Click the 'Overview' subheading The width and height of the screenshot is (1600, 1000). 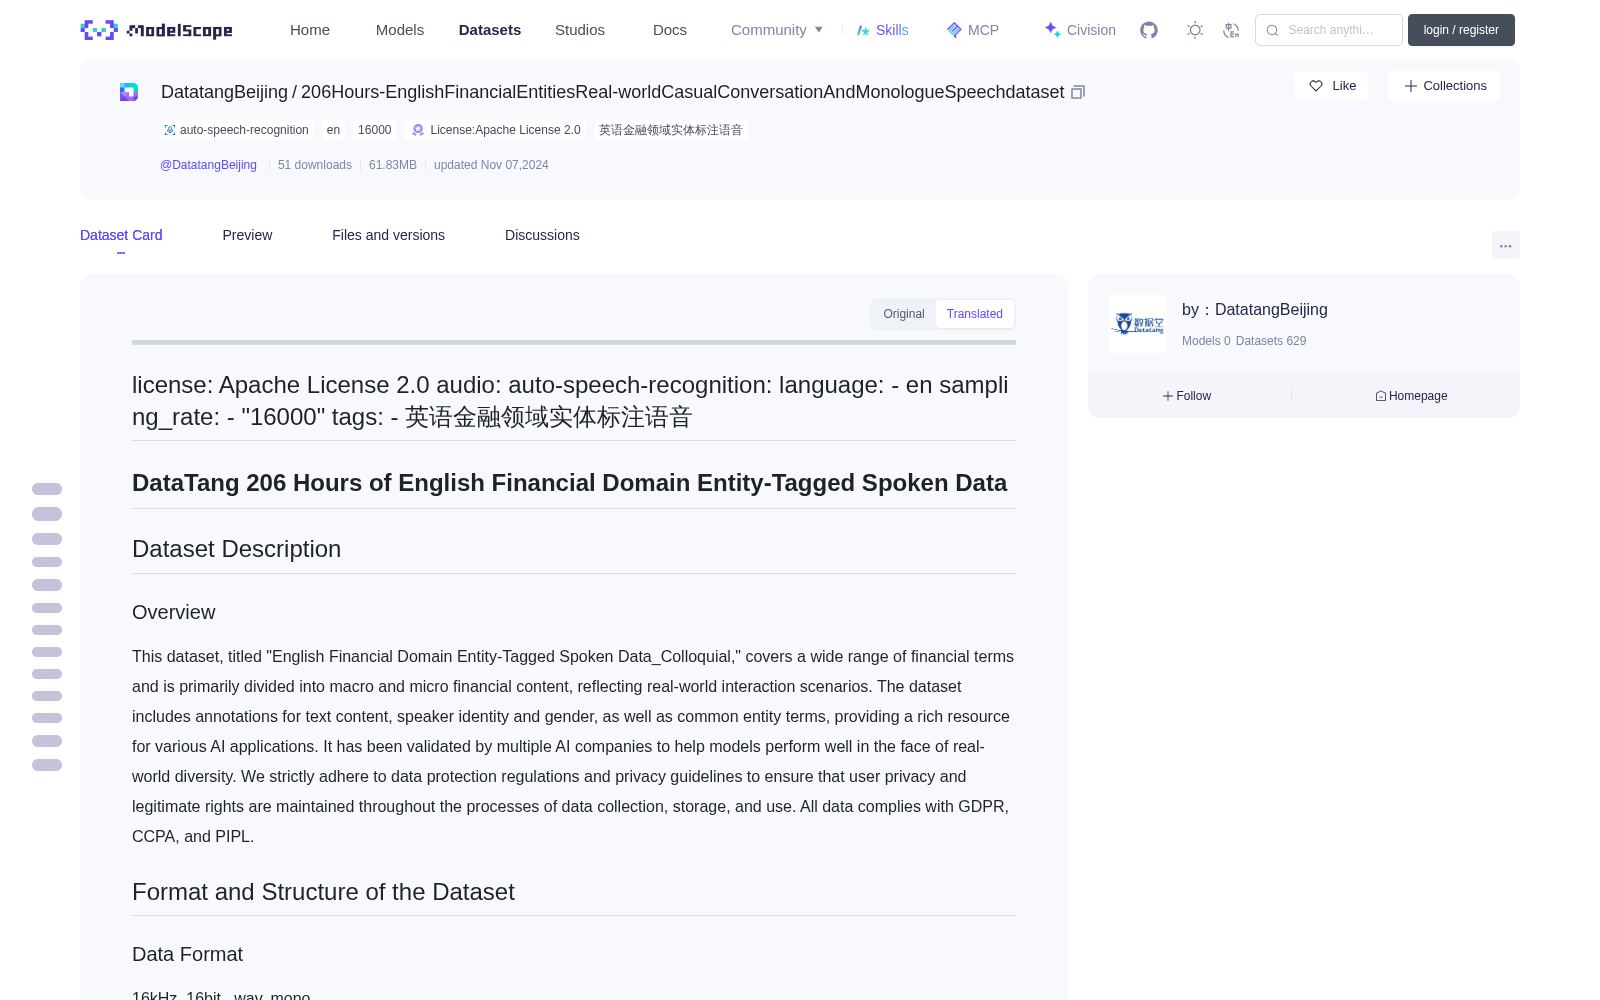coord(174,612)
